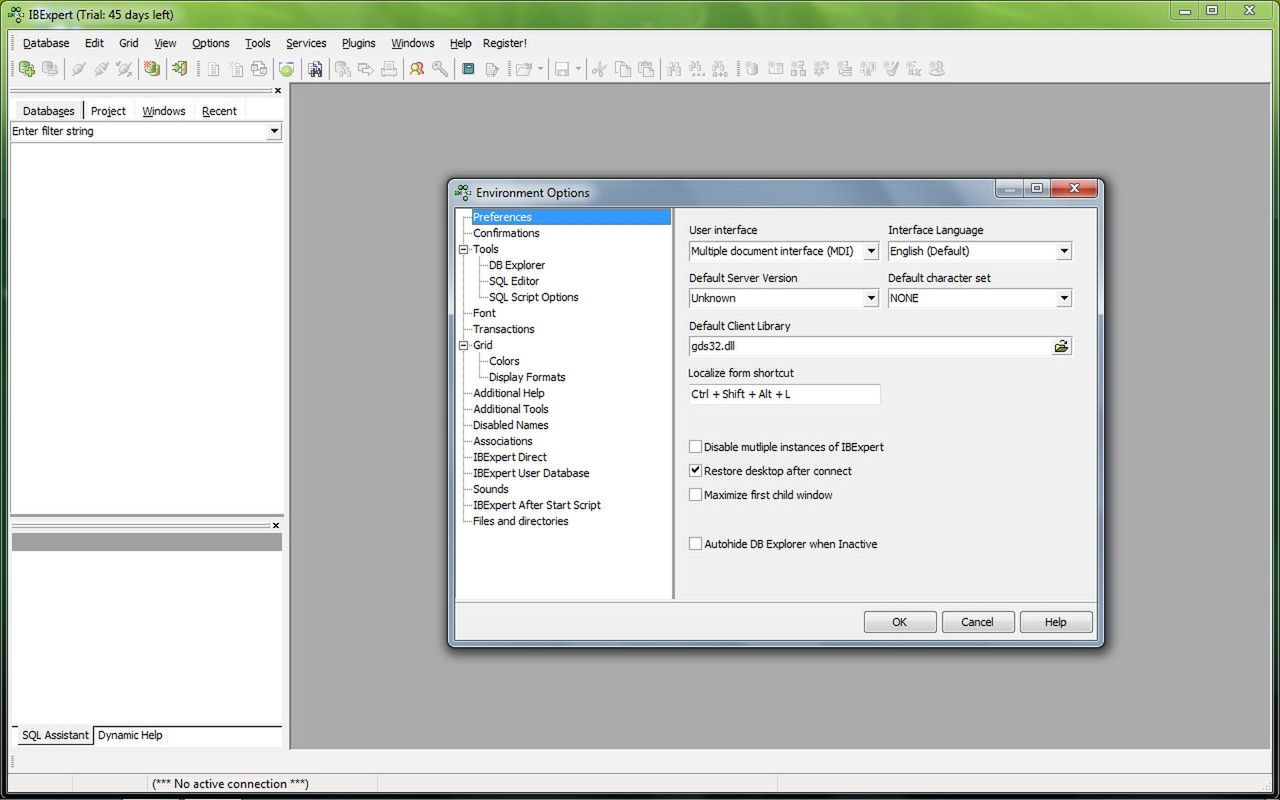Switch to the Project tab

point(108,111)
